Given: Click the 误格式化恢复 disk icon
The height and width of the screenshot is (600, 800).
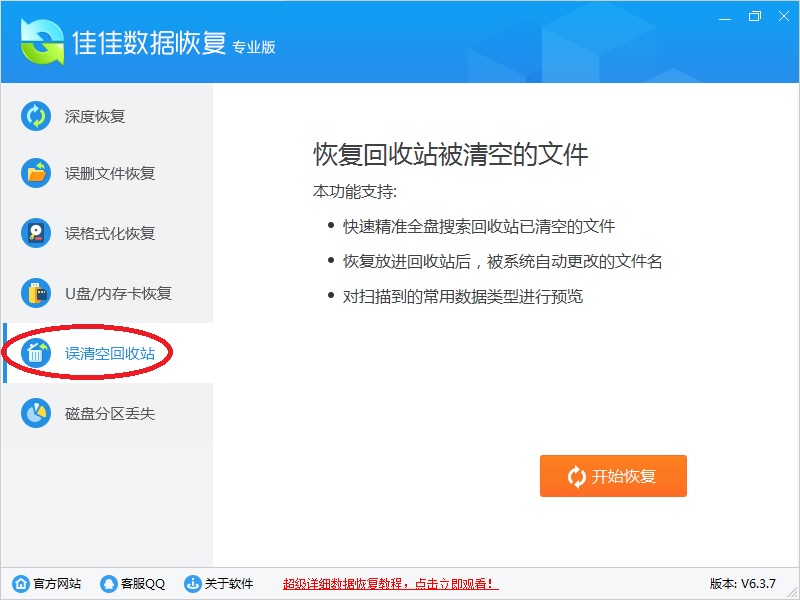Looking at the screenshot, I should [36, 233].
